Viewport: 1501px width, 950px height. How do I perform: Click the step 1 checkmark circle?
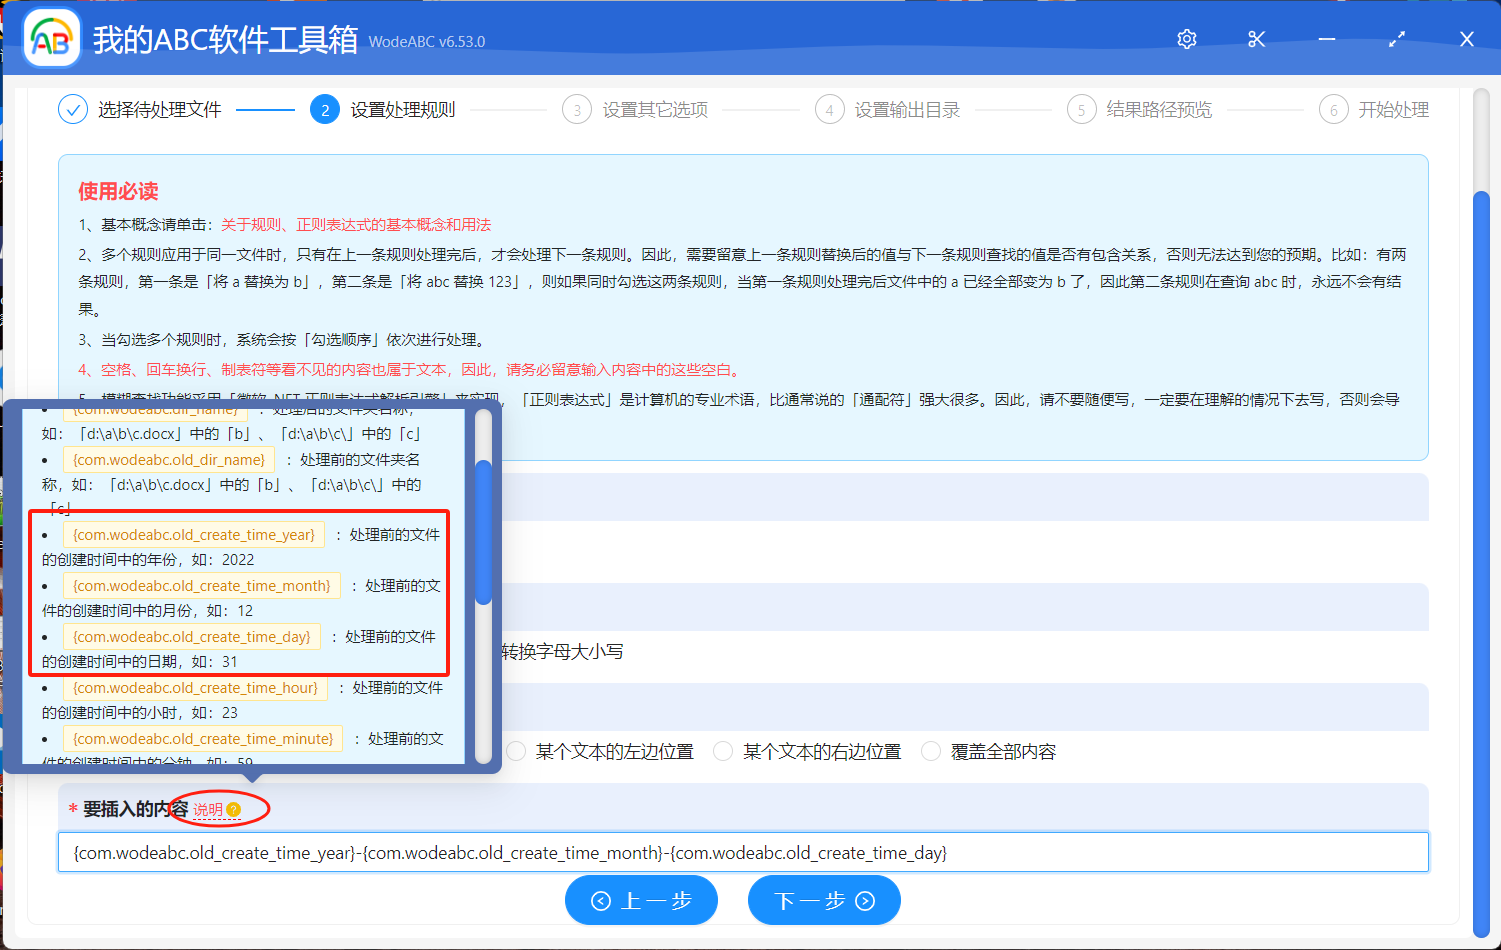click(x=73, y=109)
